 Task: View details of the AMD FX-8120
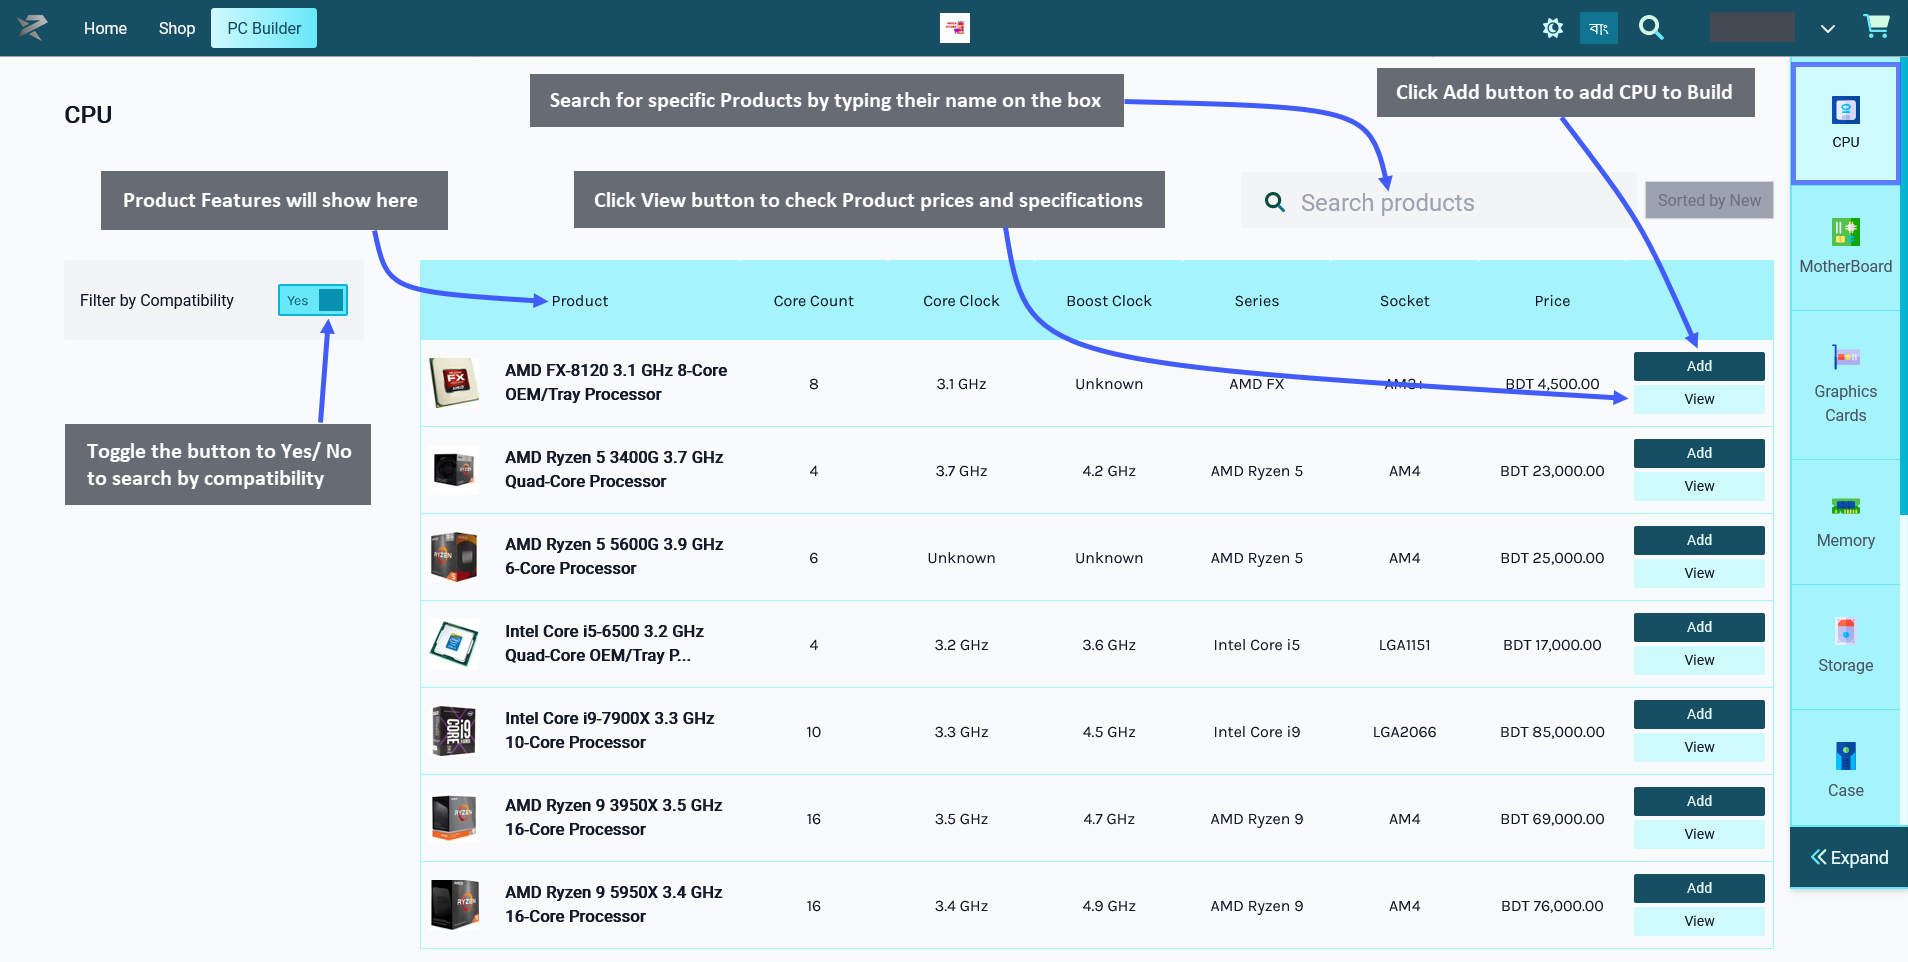pos(1699,399)
